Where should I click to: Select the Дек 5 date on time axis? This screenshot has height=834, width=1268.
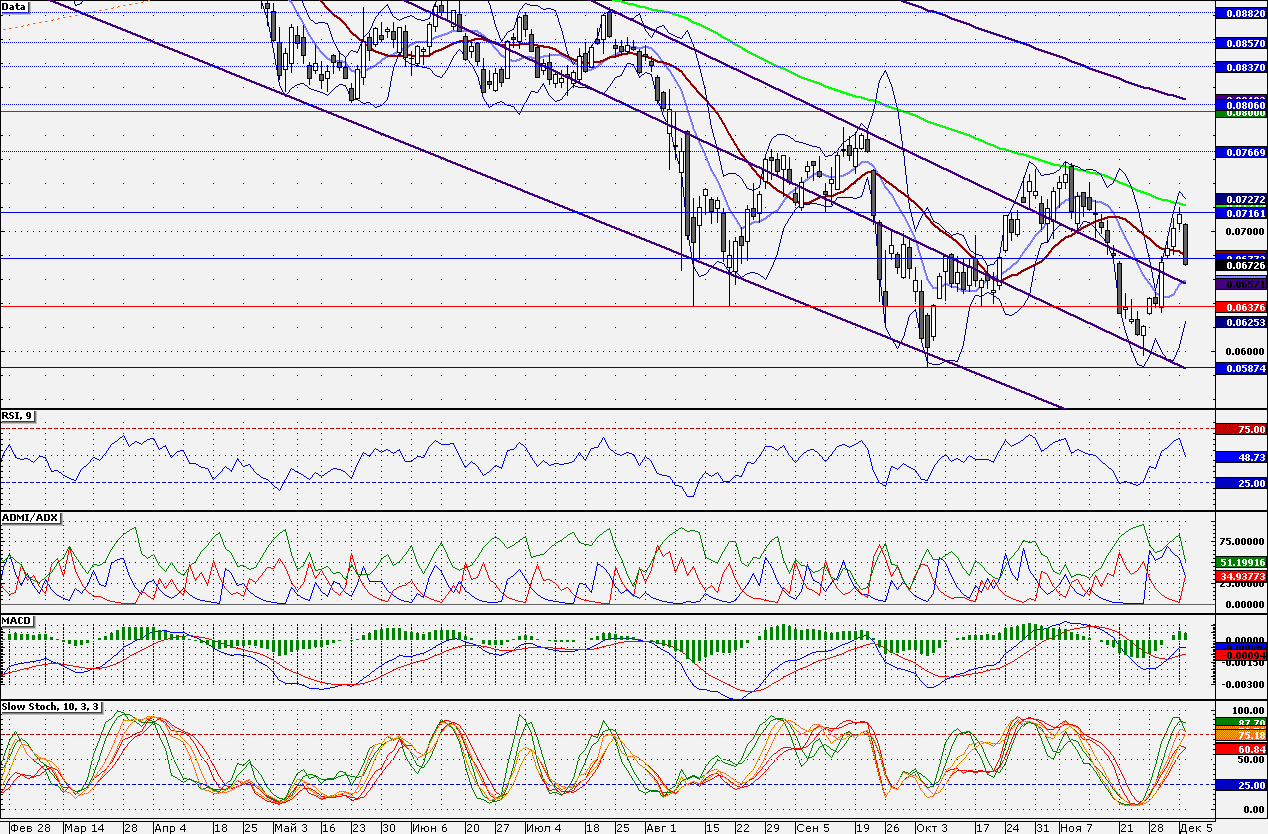pyautogui.click(x=1197, y=828)
